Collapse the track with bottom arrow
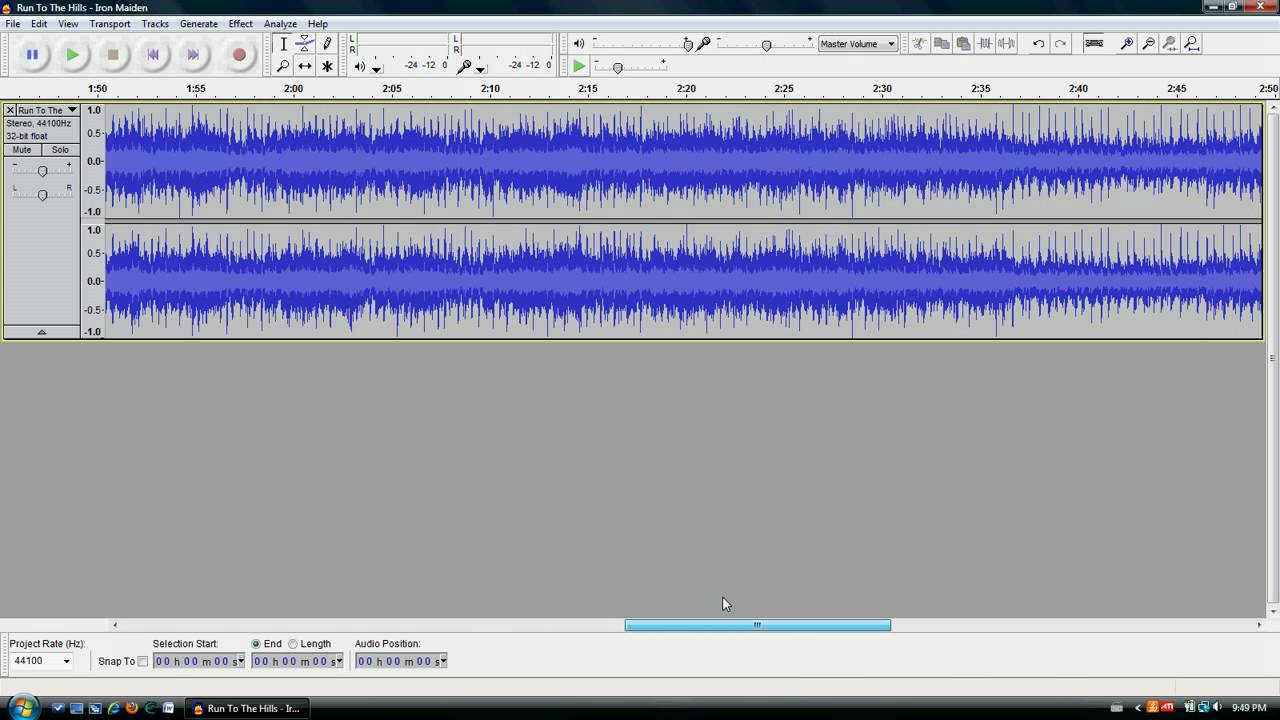The width and height of the screenshot is (1280, 720). [41, 332]
